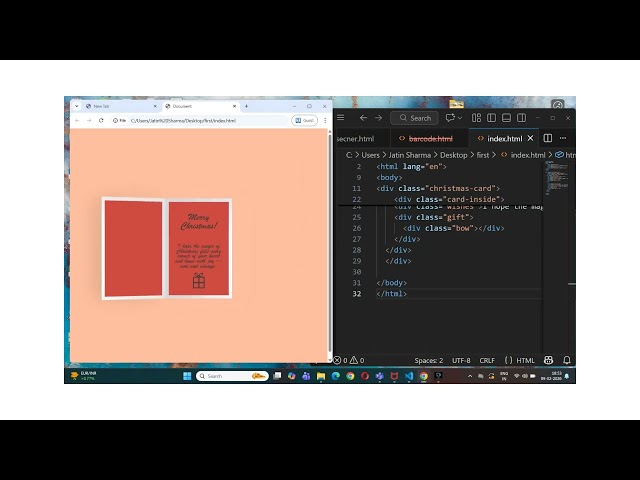Open the taskbar clock and date

551,376
